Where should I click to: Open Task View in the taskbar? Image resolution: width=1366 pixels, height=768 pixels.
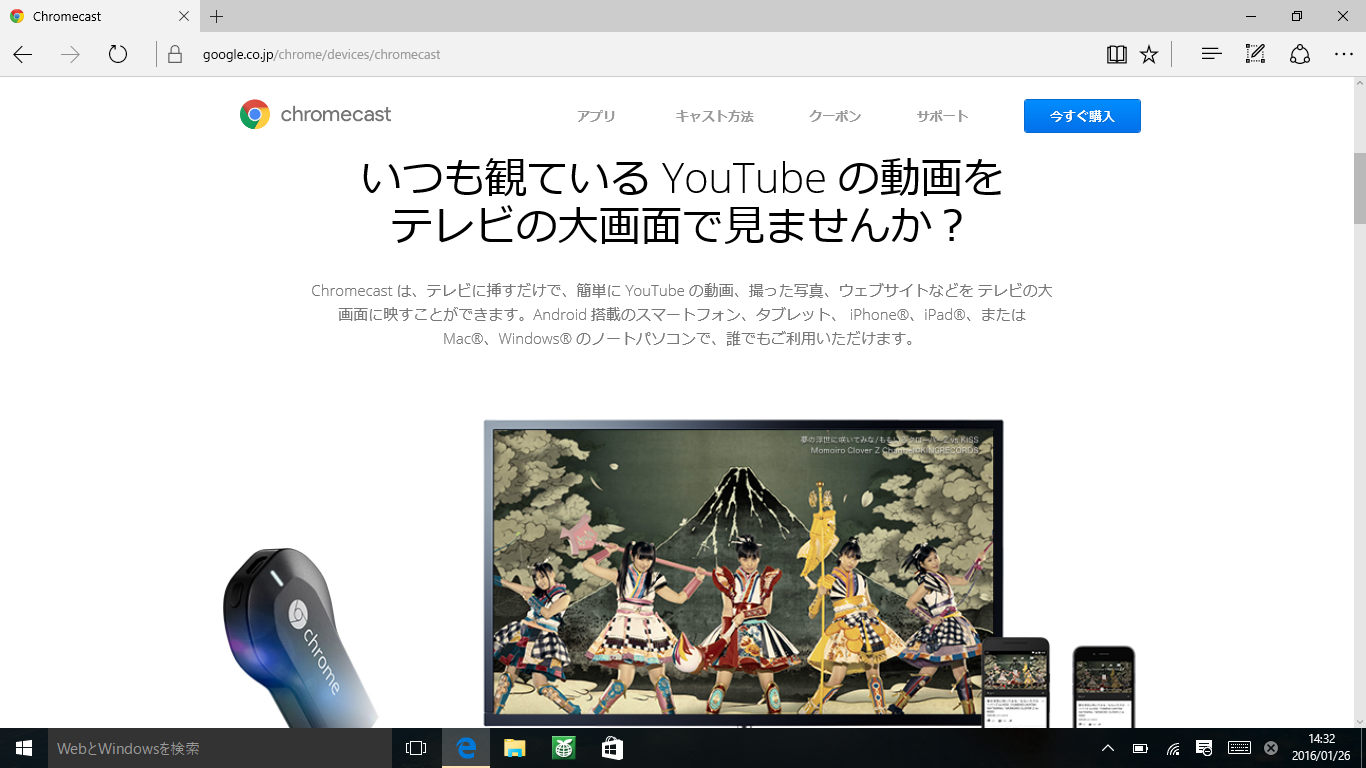(416, 748)
